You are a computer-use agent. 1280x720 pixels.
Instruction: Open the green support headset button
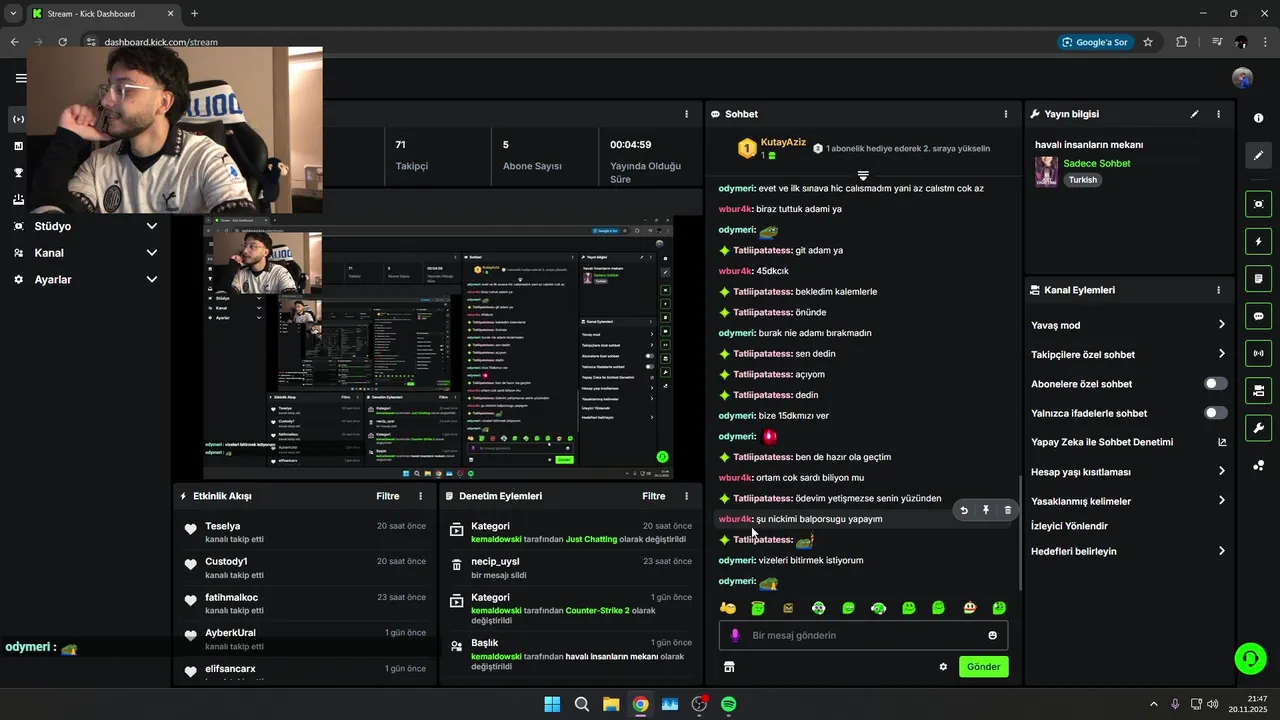pos(1250,658)
